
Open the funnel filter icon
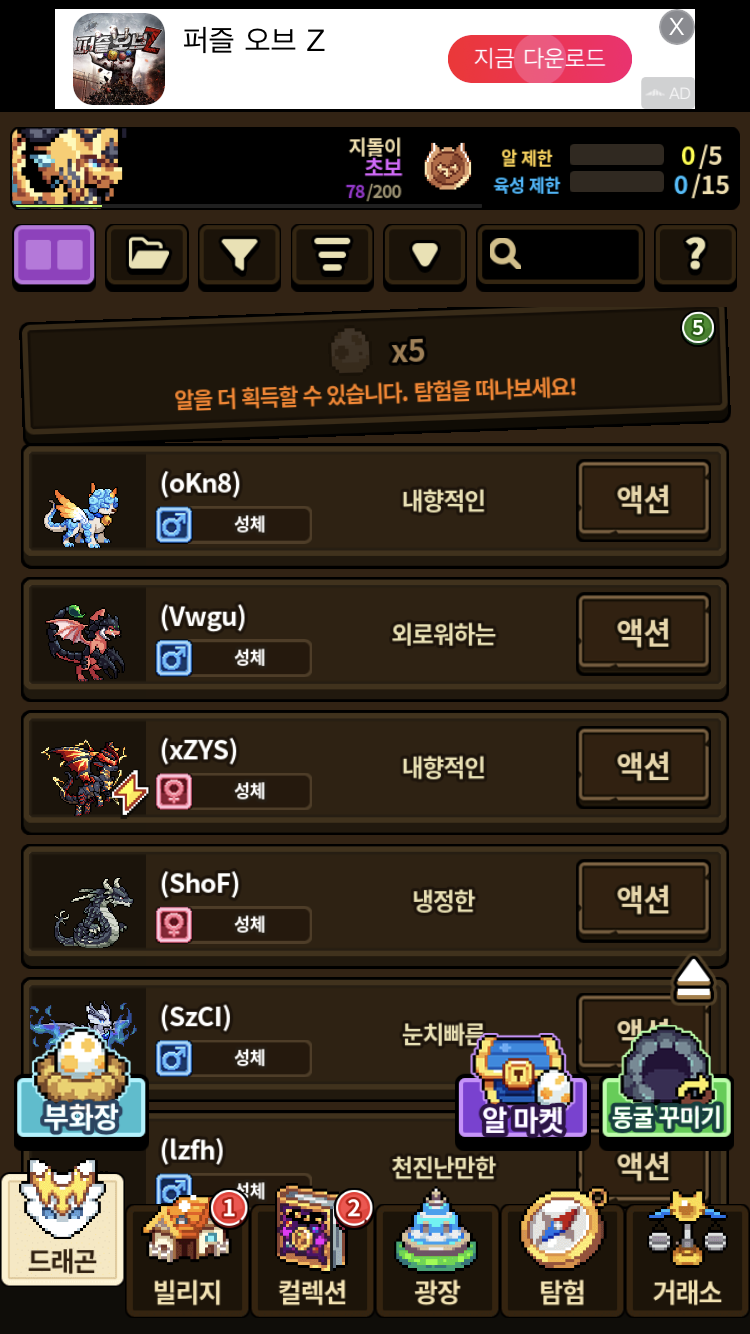click(240, 254)
